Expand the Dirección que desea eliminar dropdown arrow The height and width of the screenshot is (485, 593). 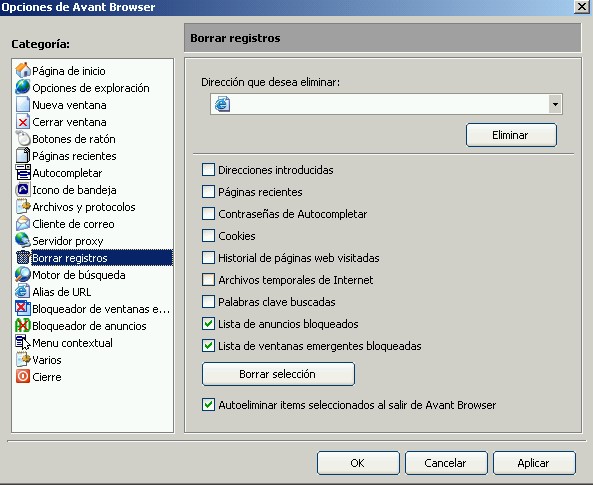[x=555, y=104]
